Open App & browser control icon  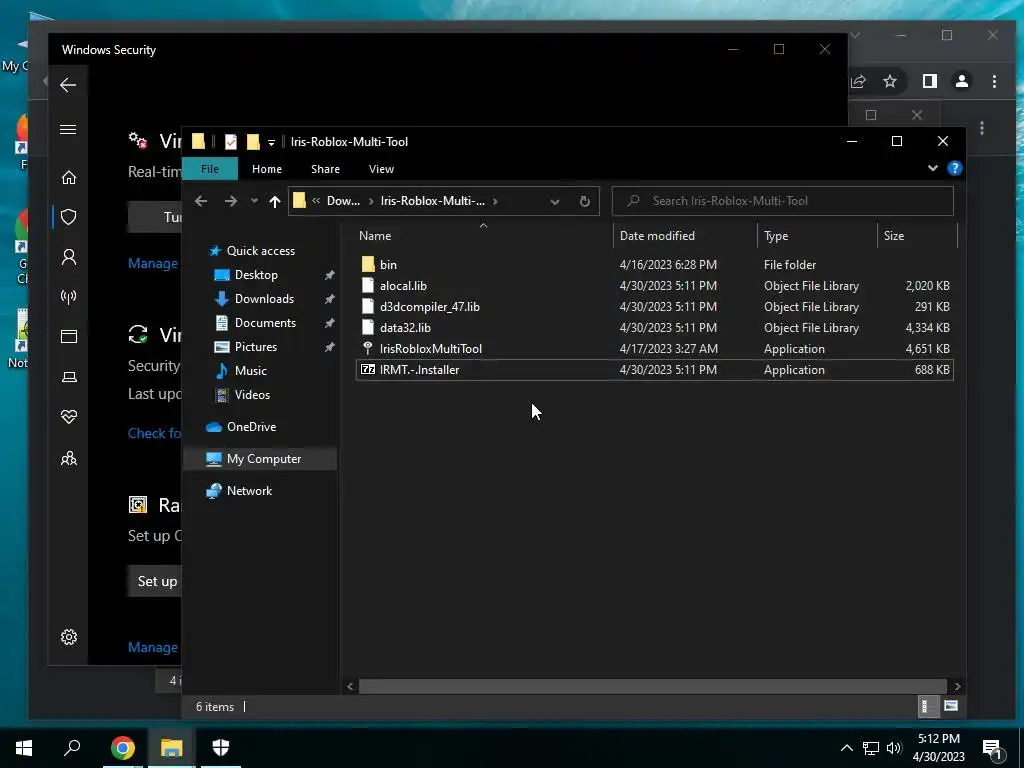point(69,336)
